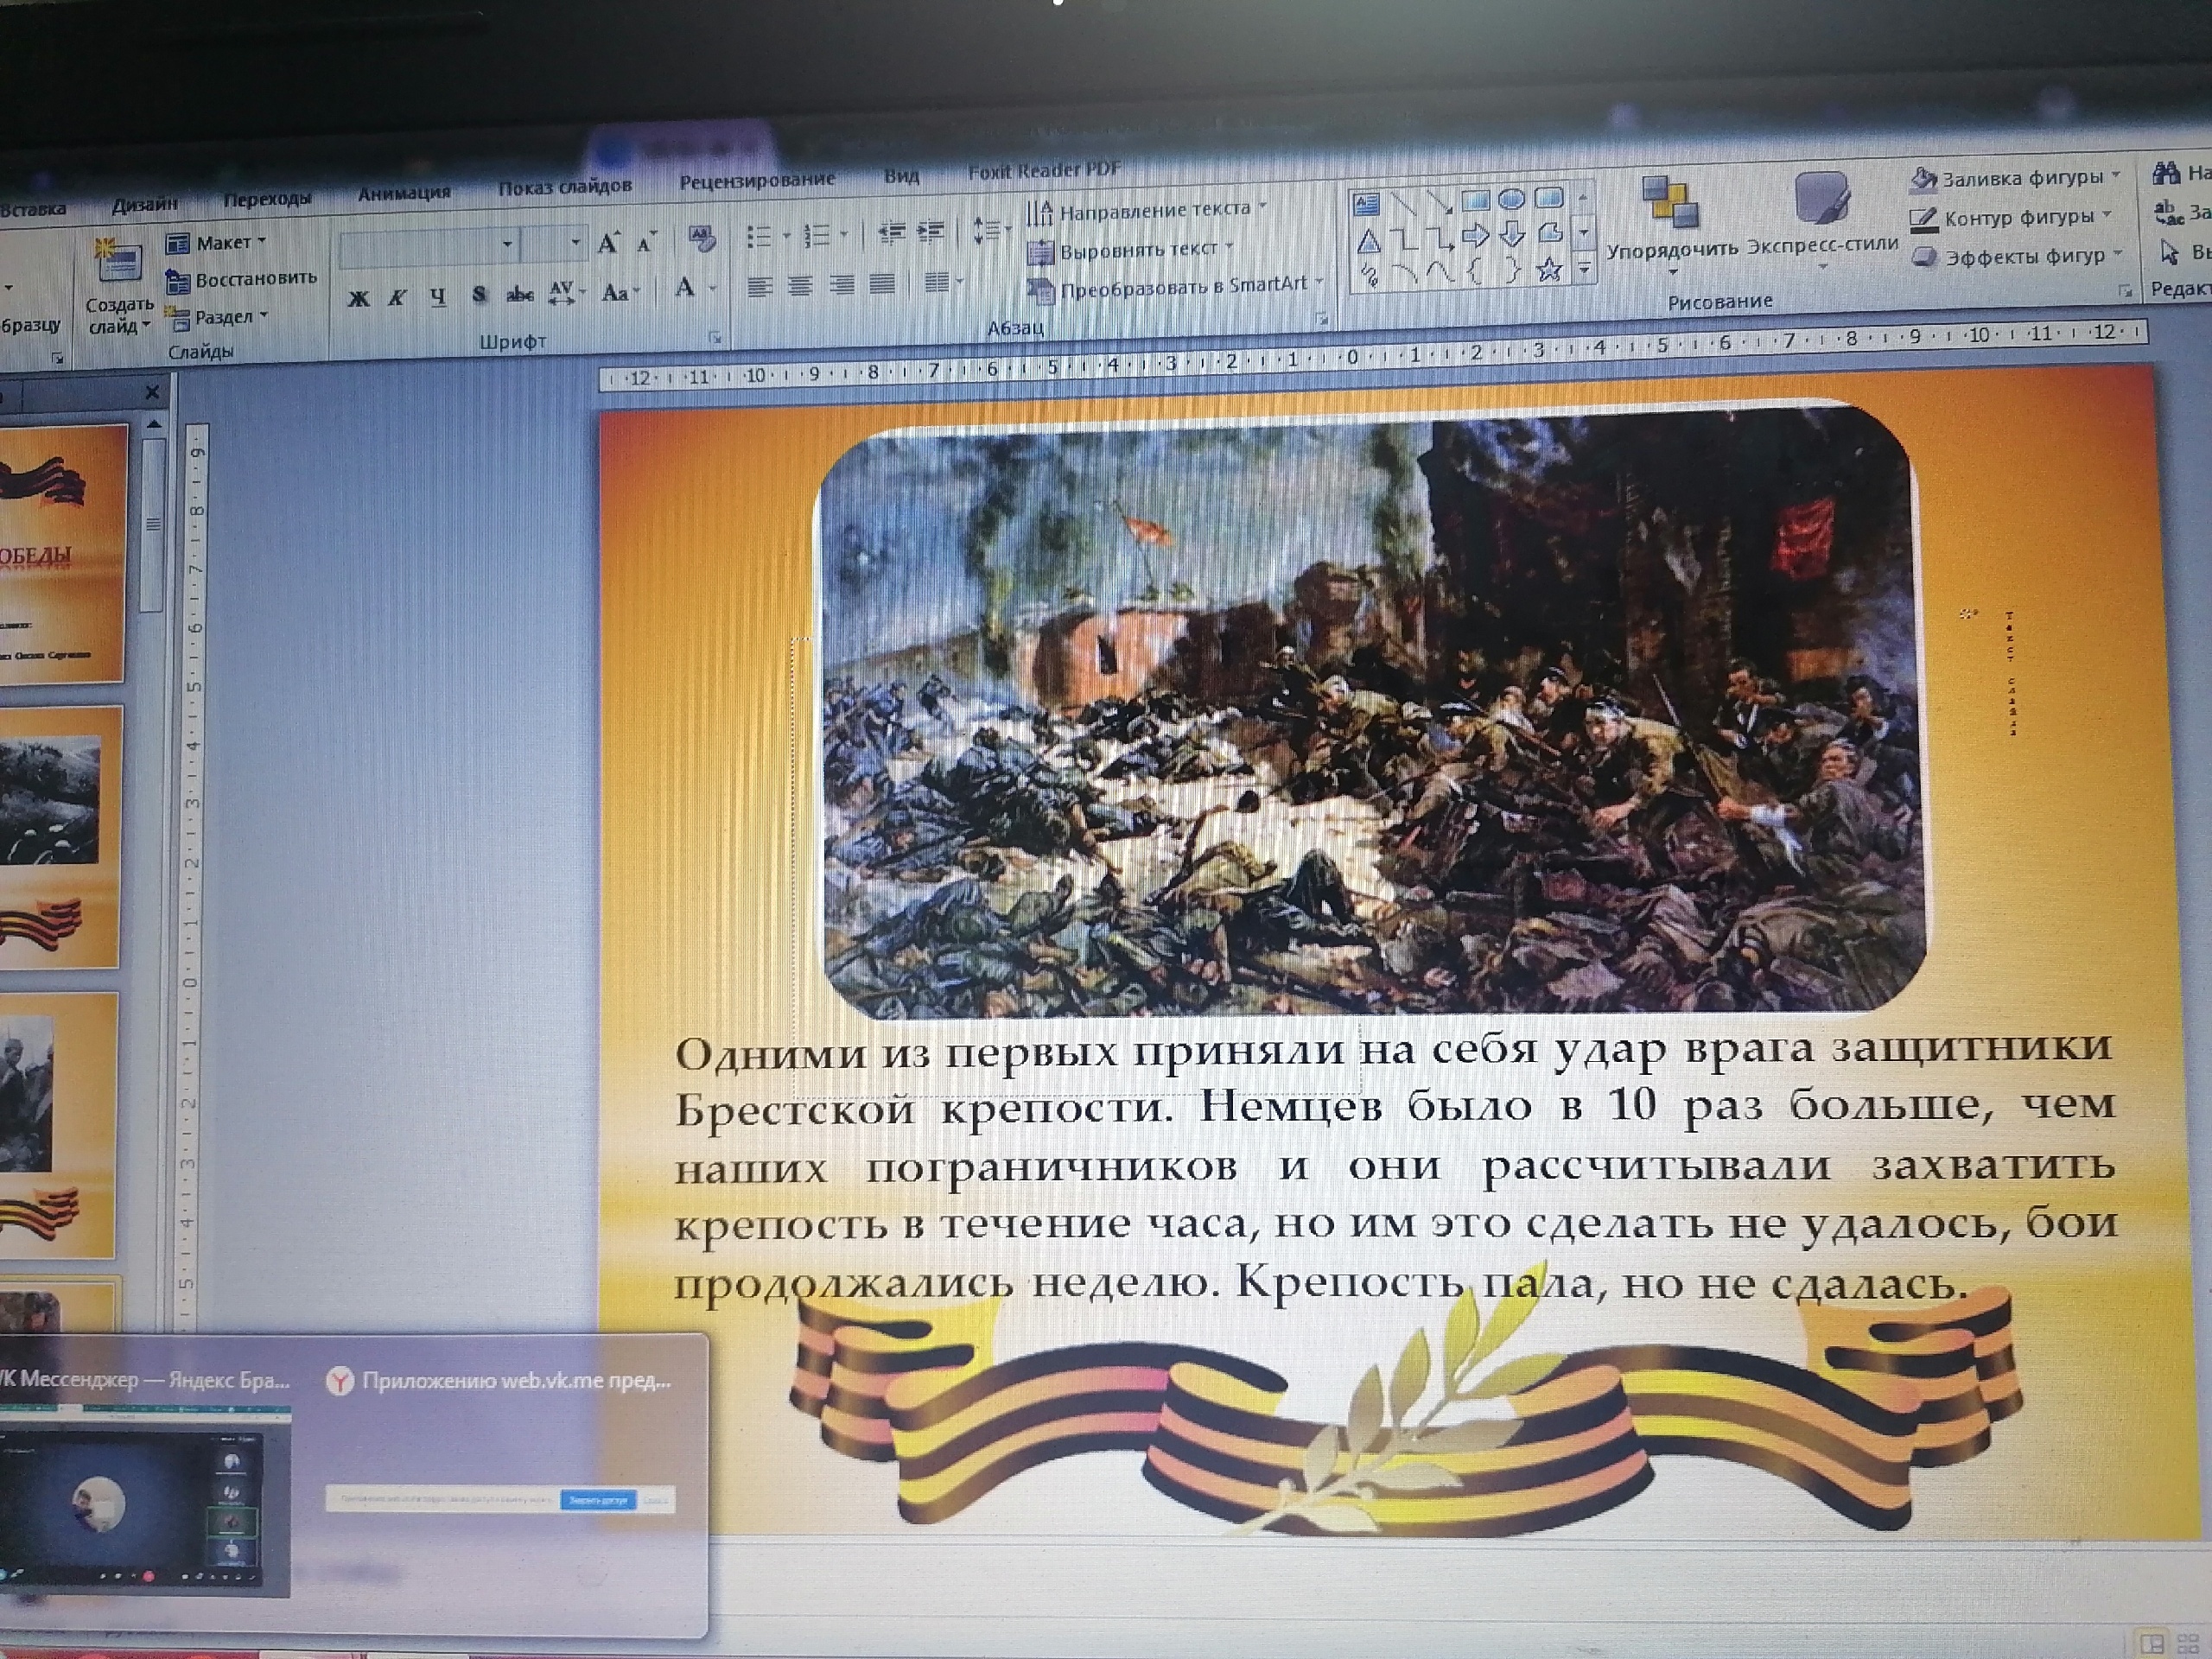The image size is (2212, 1659).
Task: Click the bulleted list icon
Action: [x=760, y=237]
